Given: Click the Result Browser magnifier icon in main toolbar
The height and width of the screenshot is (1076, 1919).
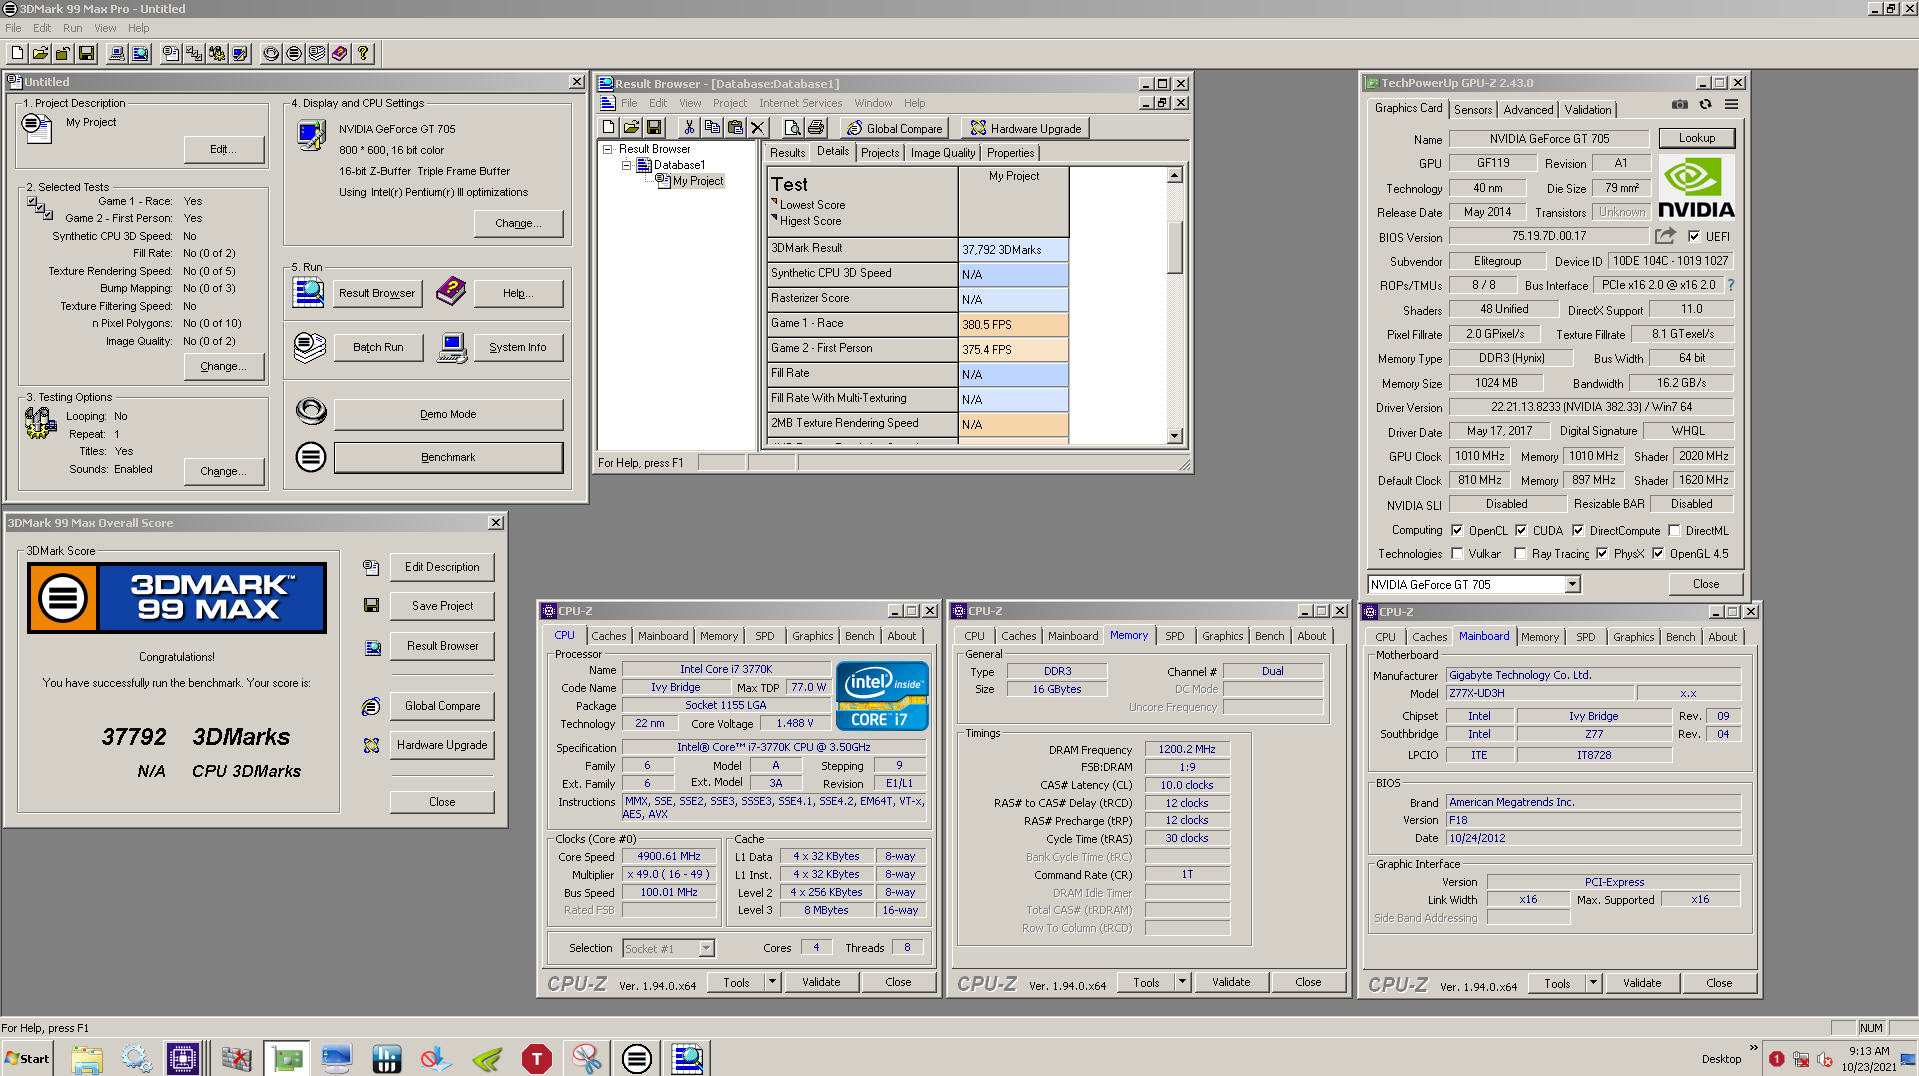Looking at the screenshot, I should 141,53.
